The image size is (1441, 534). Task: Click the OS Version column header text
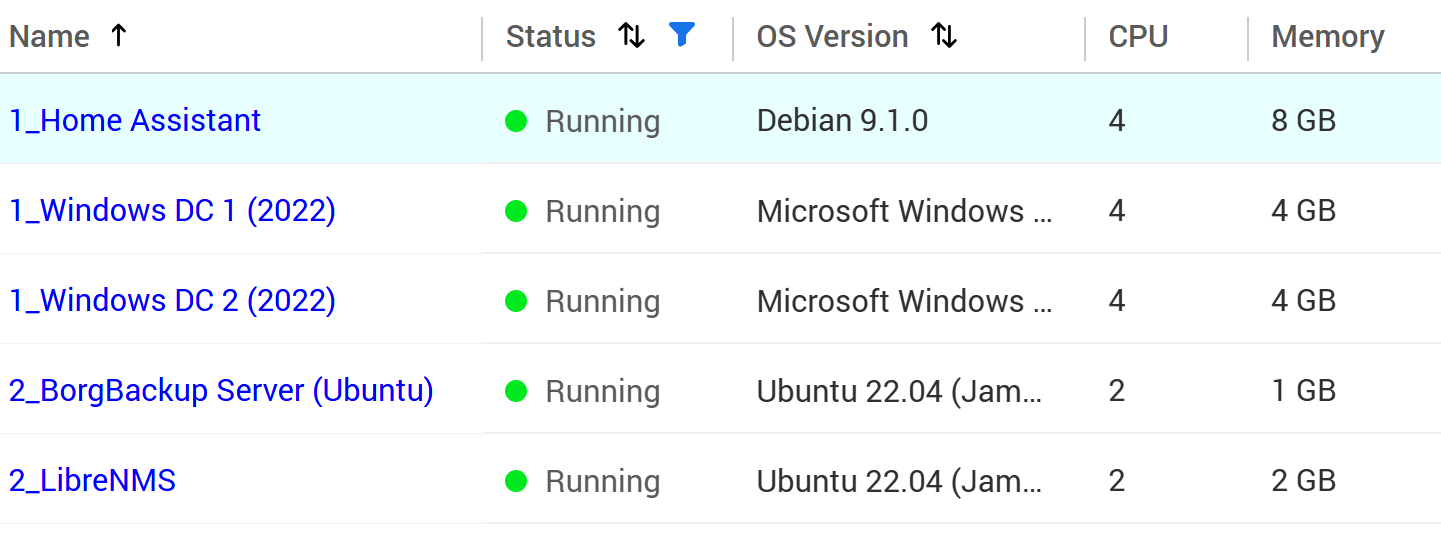(x=832, y=37)
